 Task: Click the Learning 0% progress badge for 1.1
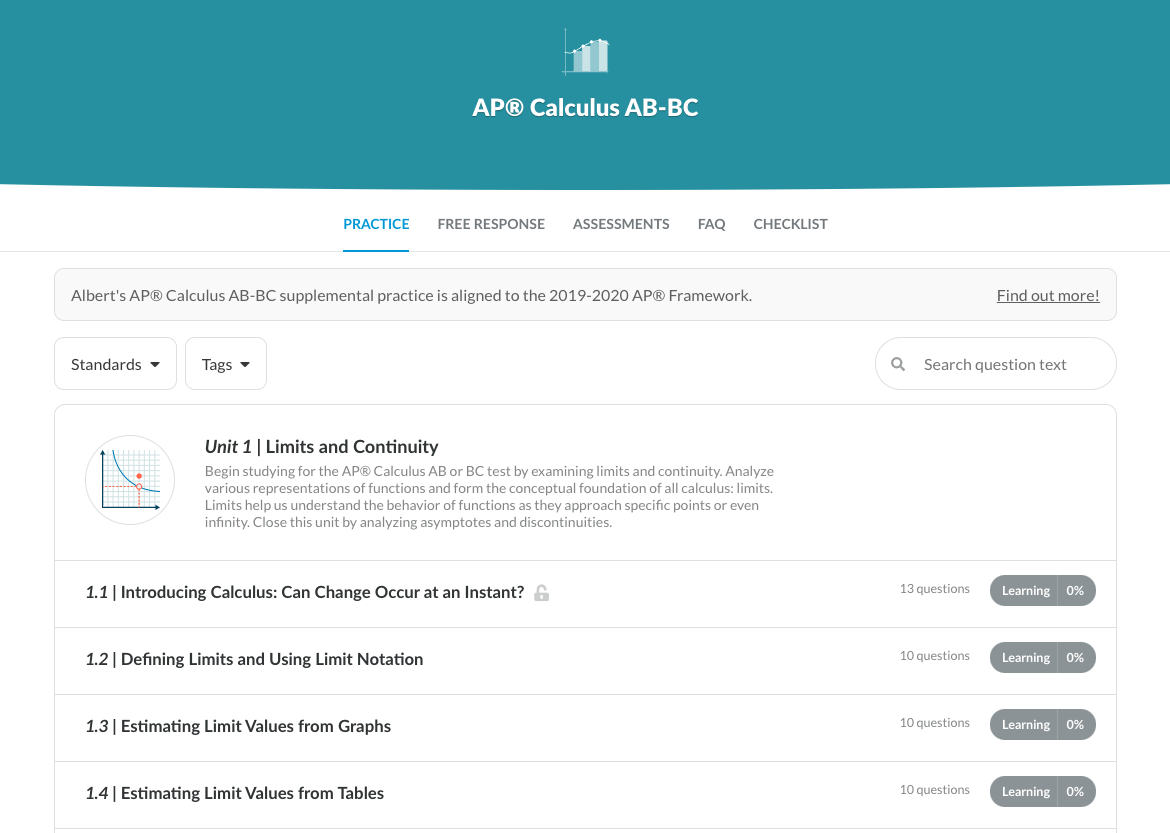pos(1042,591)
